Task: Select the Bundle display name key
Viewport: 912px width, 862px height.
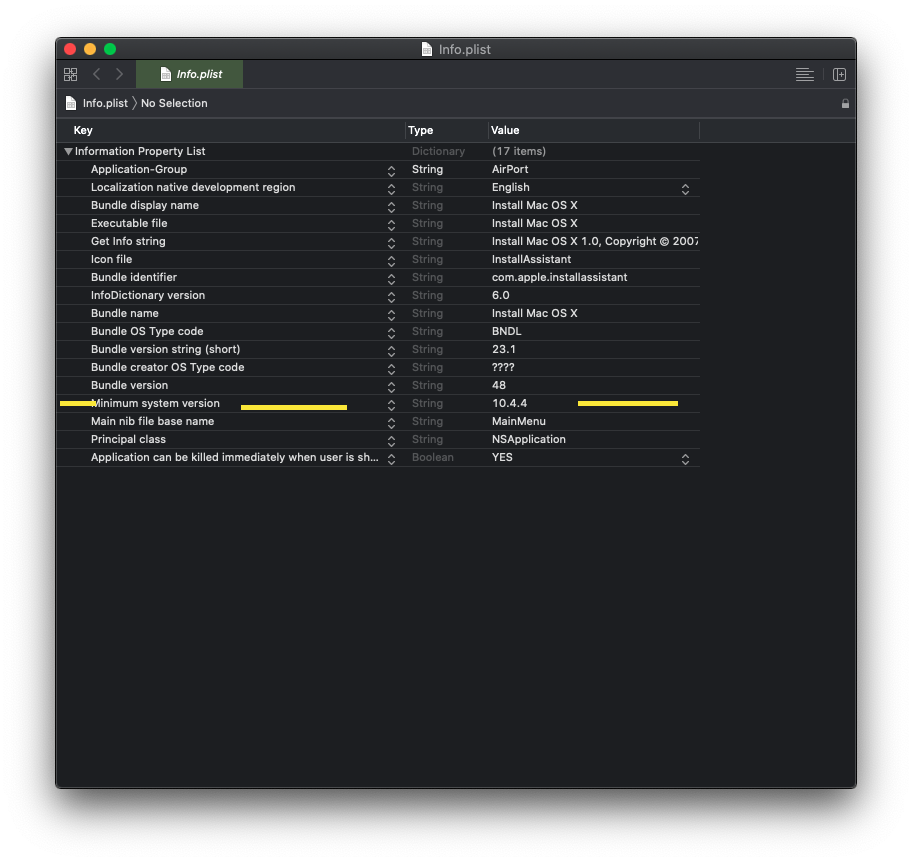Action: pyautogui.click(x=145, y=205)
